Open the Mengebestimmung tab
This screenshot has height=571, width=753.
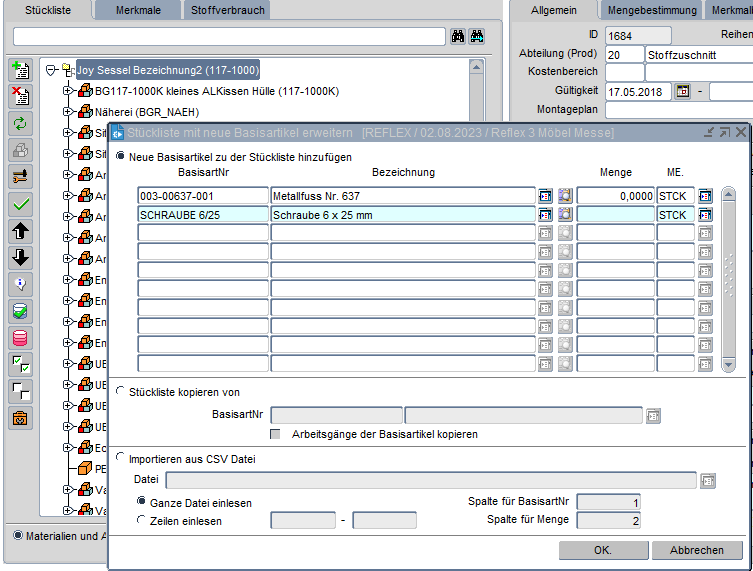pos(654,10)
